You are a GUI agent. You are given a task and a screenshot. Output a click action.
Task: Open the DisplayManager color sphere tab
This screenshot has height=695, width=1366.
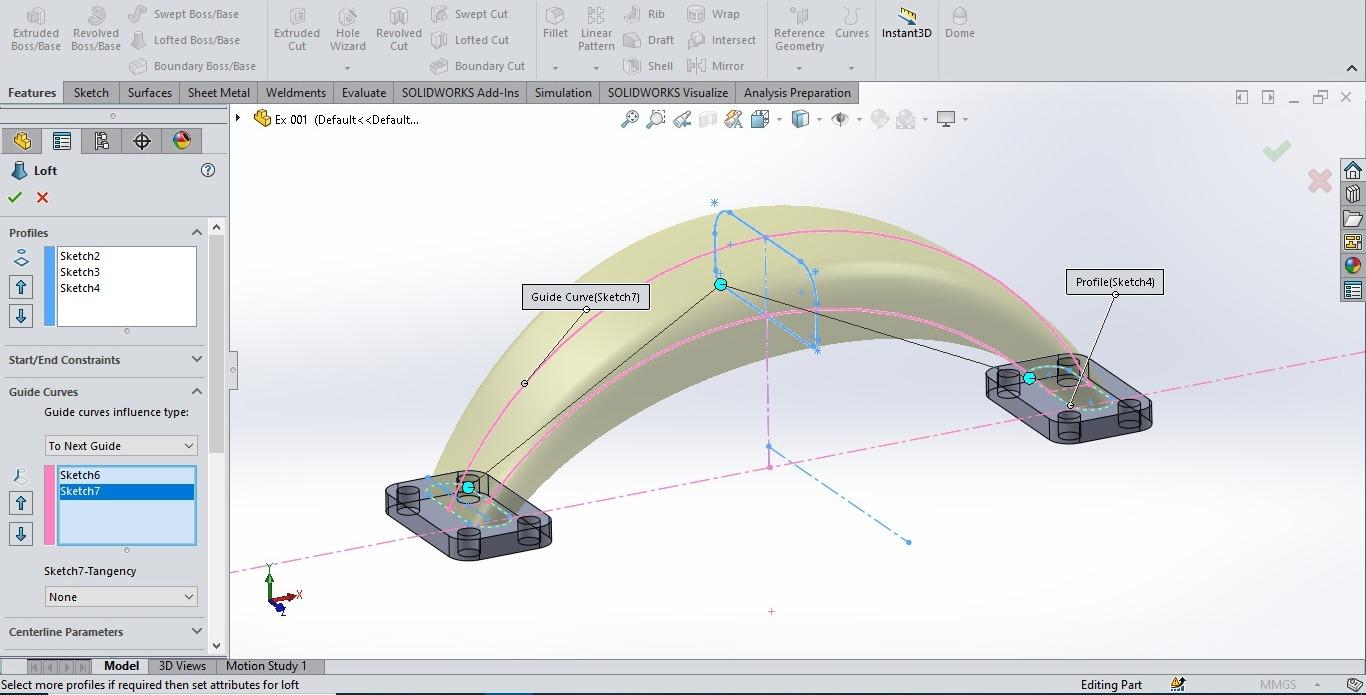pos(182,141)
